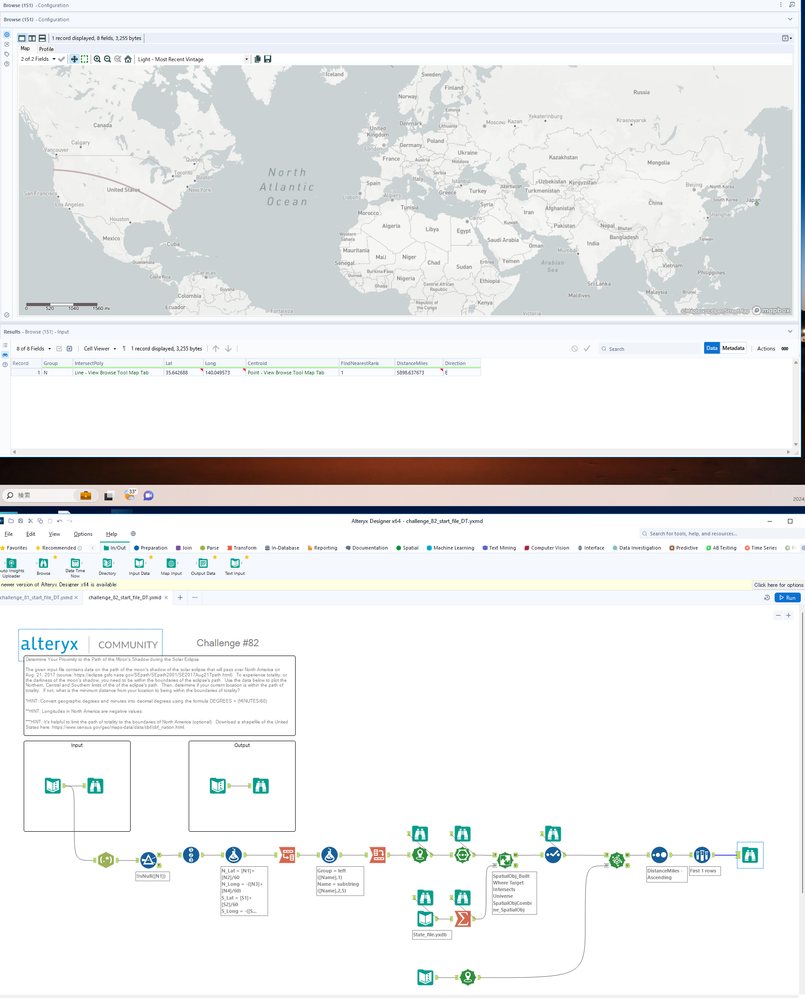
Task: Pick the Input Data tool from palette
Action: (139, 566)
